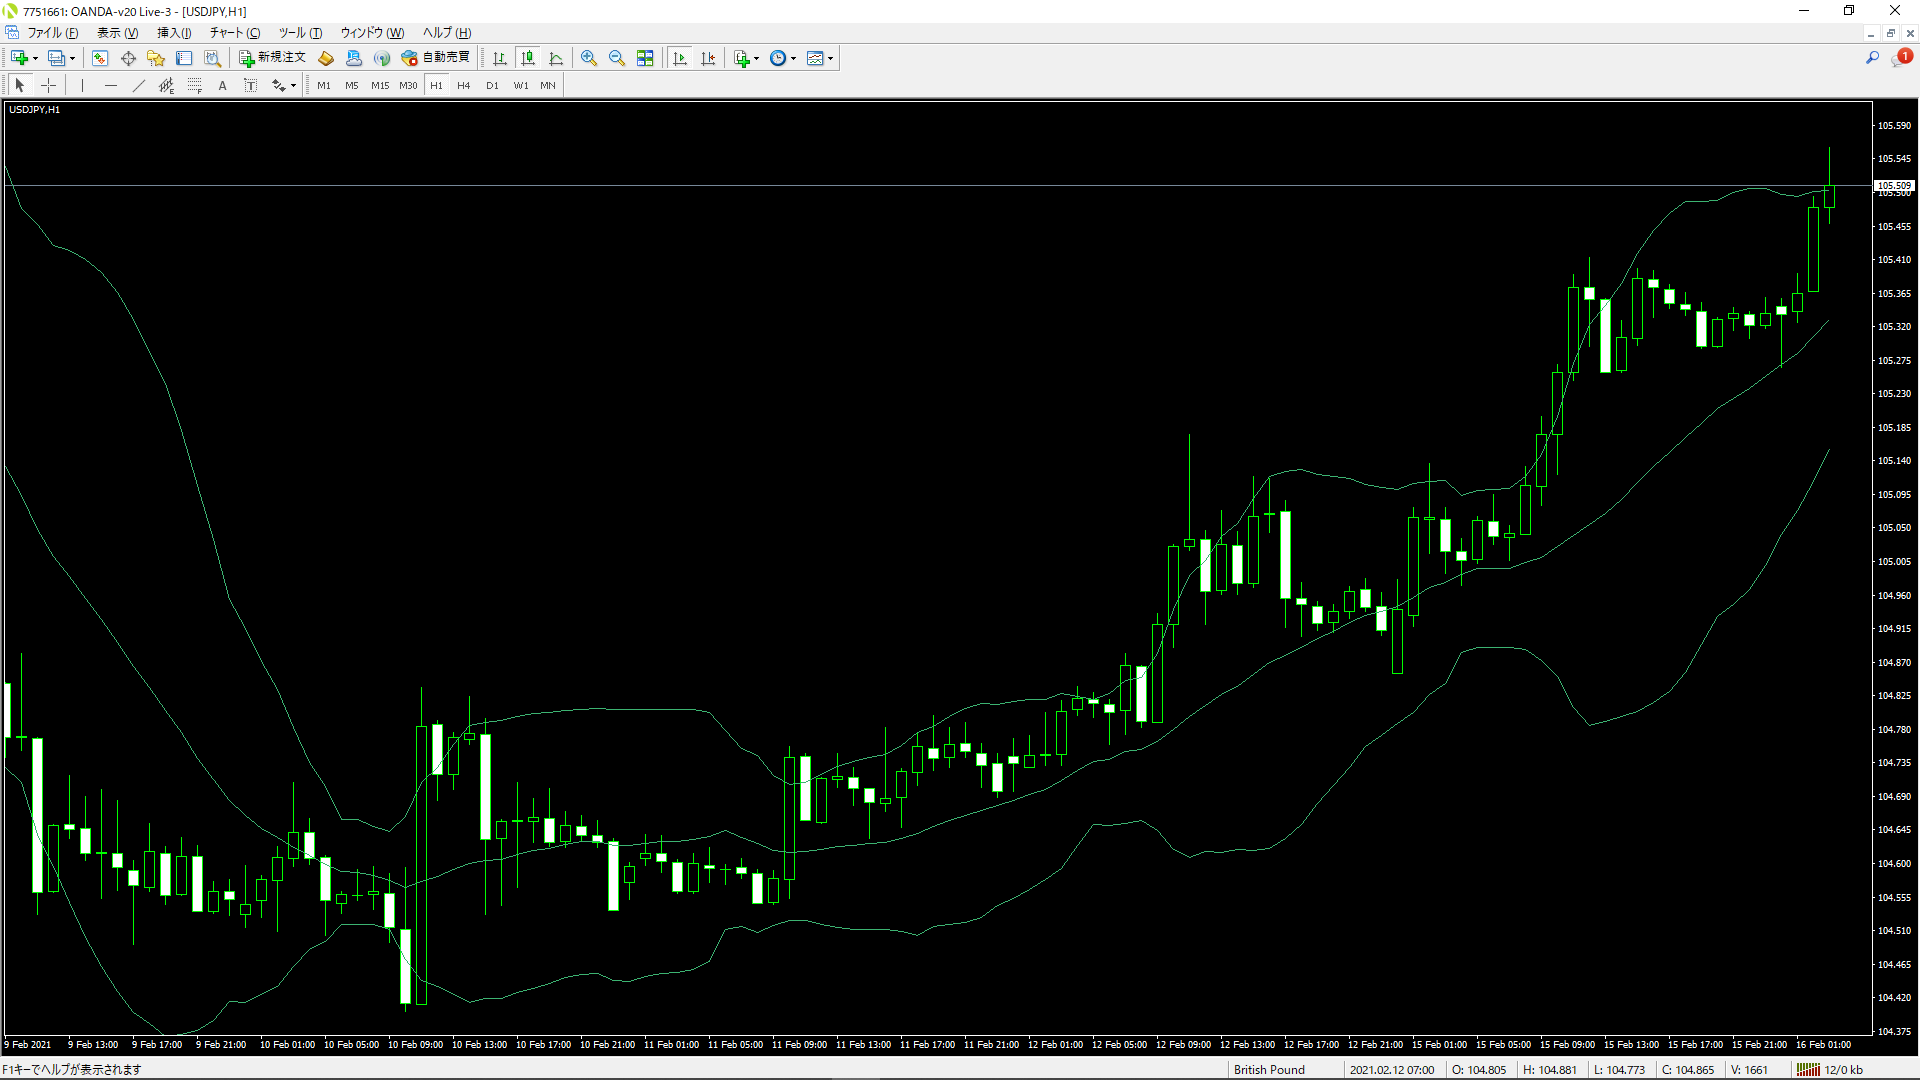This screenshot has height=1080, width=1920.
Task: Switch to M5 timeframe
Action: 352,85
